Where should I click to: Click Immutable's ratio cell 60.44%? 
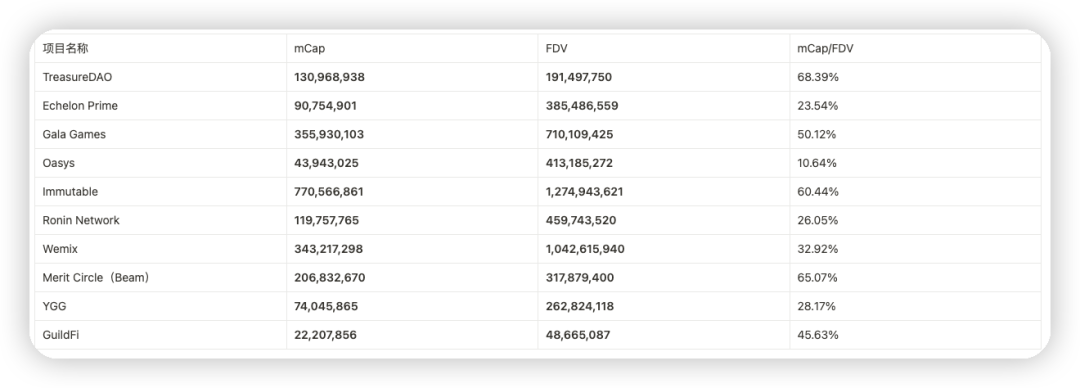818,192
